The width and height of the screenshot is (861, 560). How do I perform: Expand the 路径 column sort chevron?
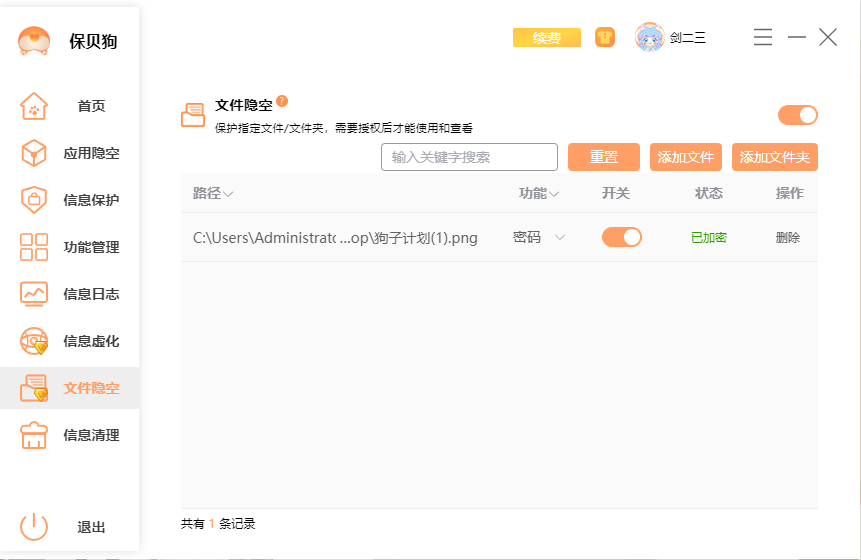pyautogui.click(x=229, y=194)
